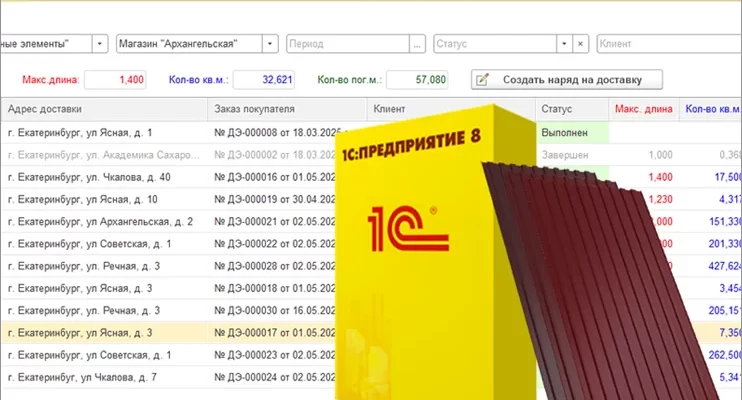This screenshot has height=400, width=742.
Task: Sort by the blue Кол-во кв.м. column header
Action: click(711, 109)
